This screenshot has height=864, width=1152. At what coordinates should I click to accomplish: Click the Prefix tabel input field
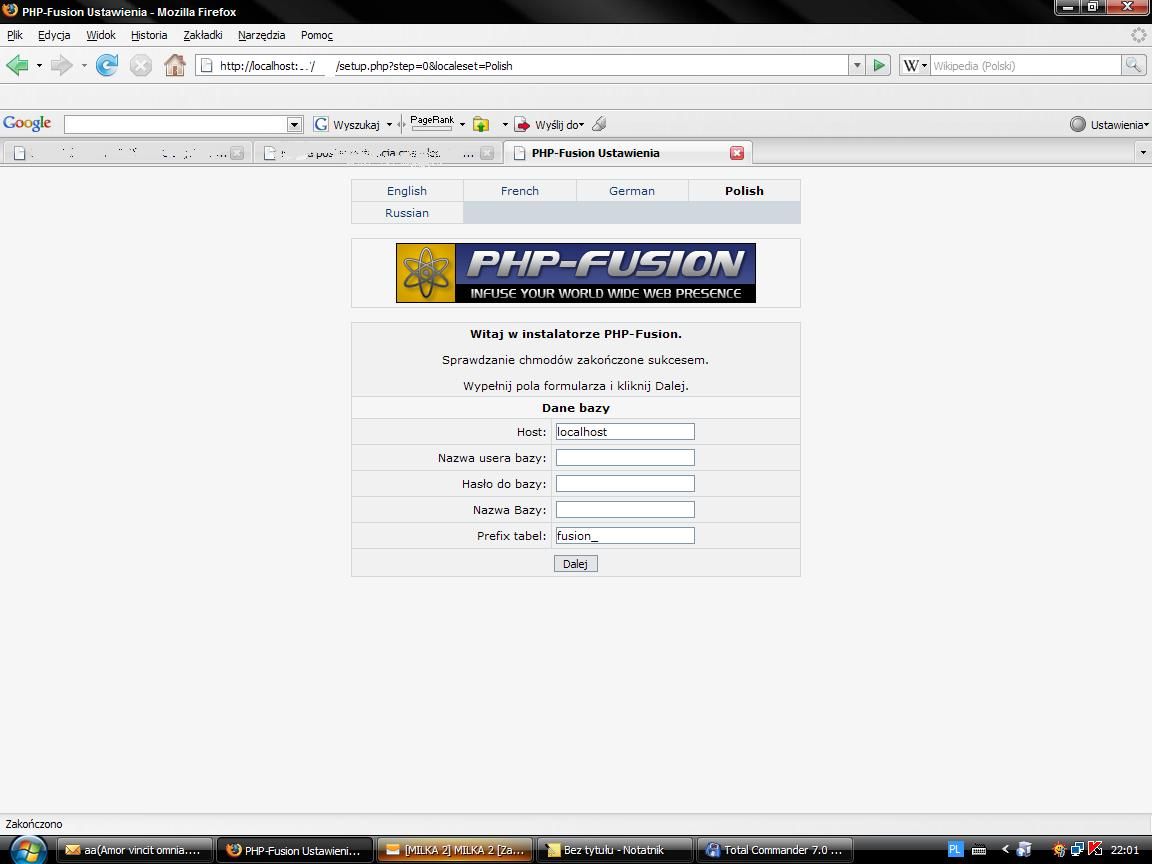coord(625,536)
